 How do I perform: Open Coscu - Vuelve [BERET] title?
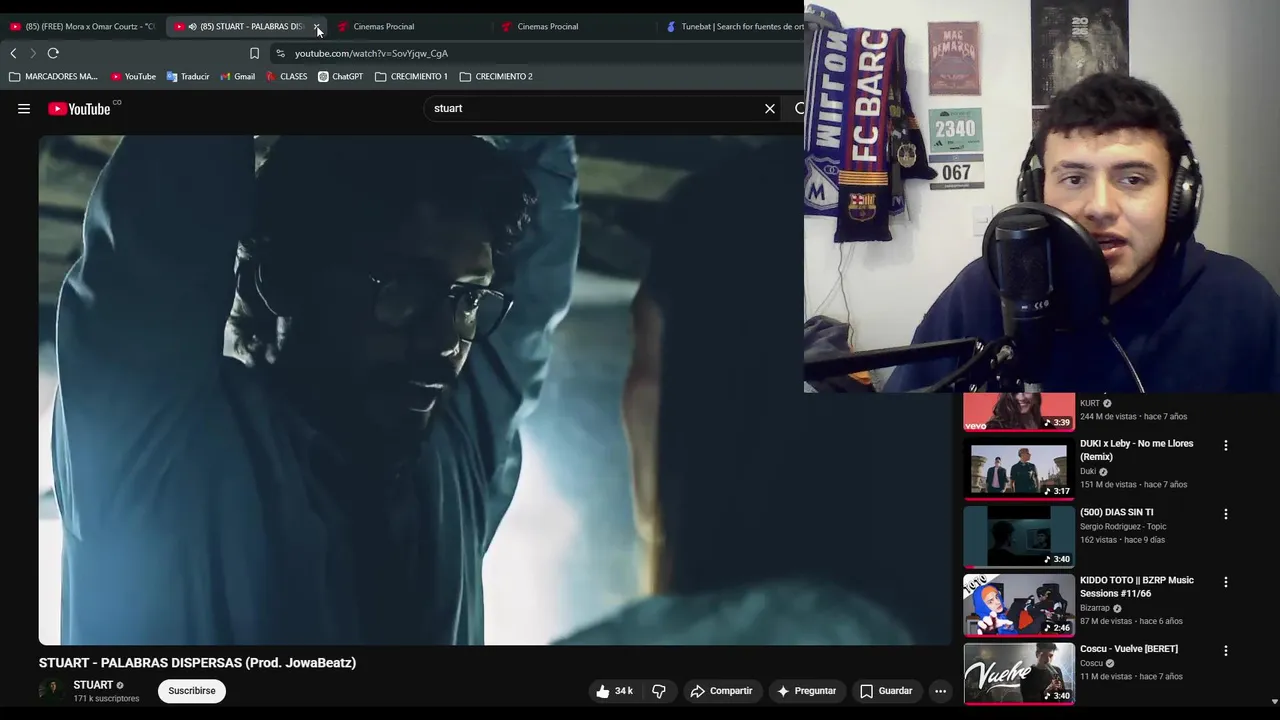click(1129, 649)
